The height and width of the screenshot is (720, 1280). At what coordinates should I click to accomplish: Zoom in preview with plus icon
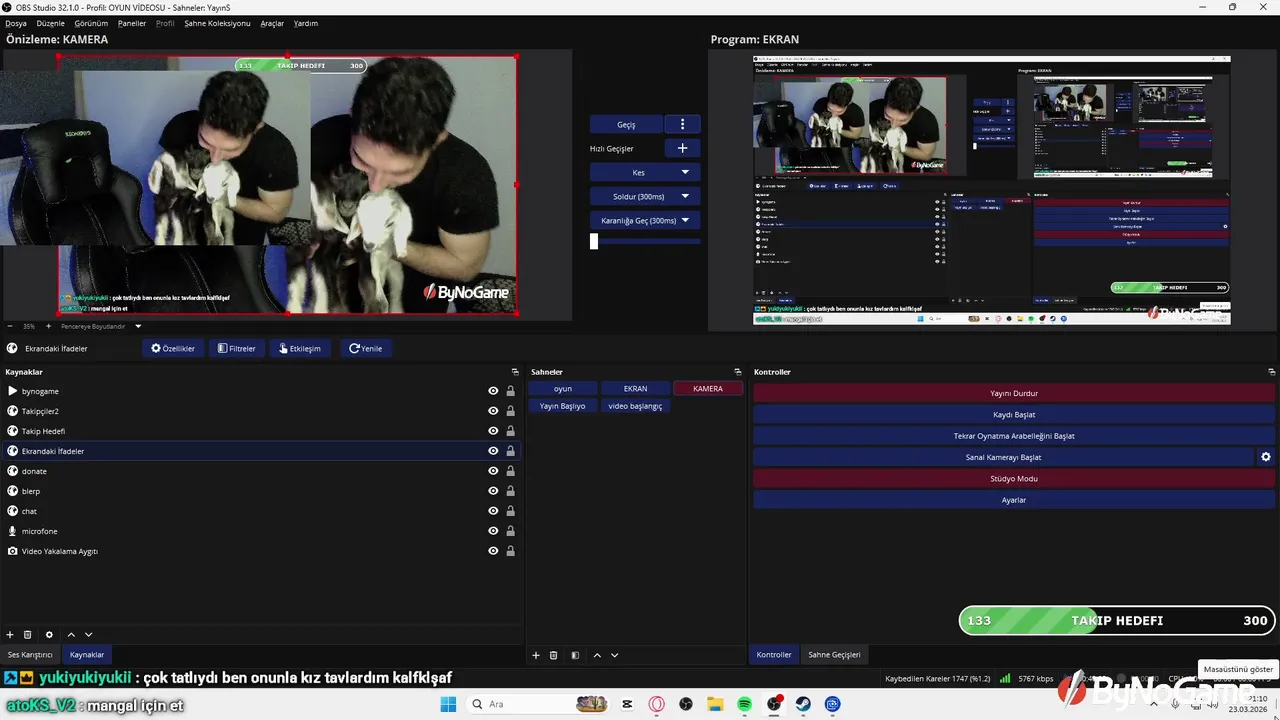pos(48,326)
